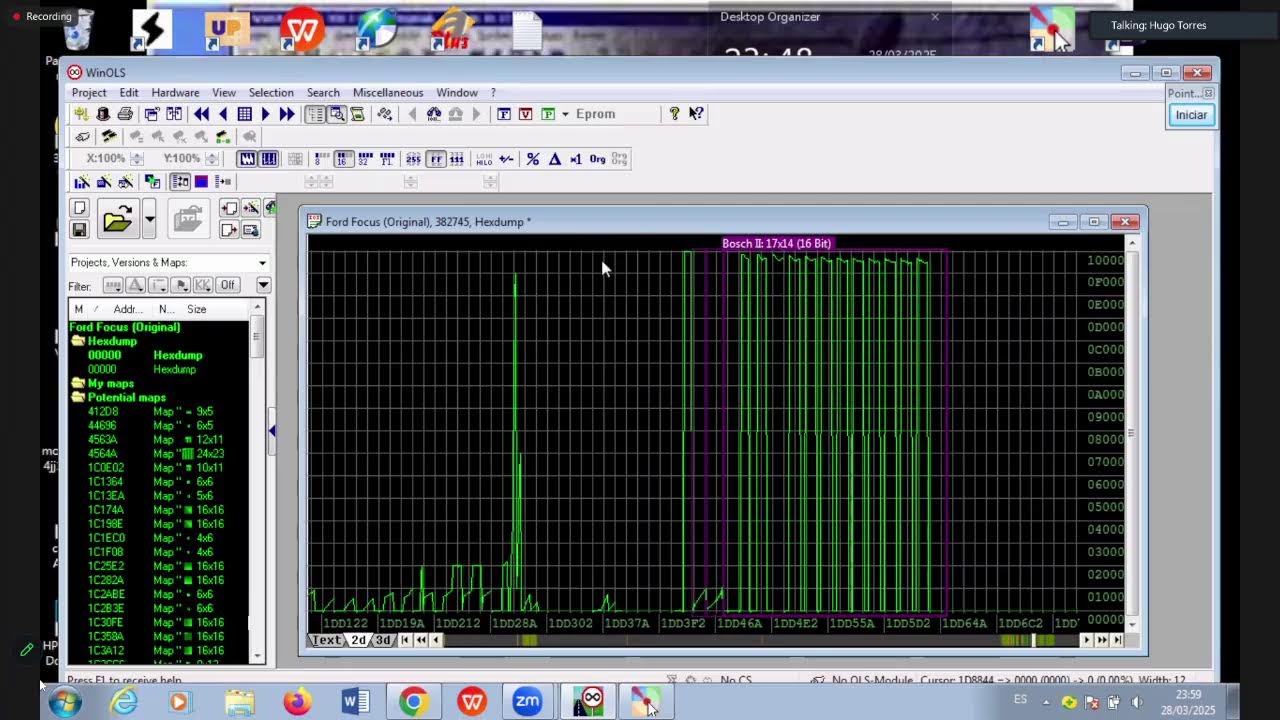Click the hexdump horizontal scrollbar track
The image size is (1280, 720).
pyautogui.click(x=760, y=640)
